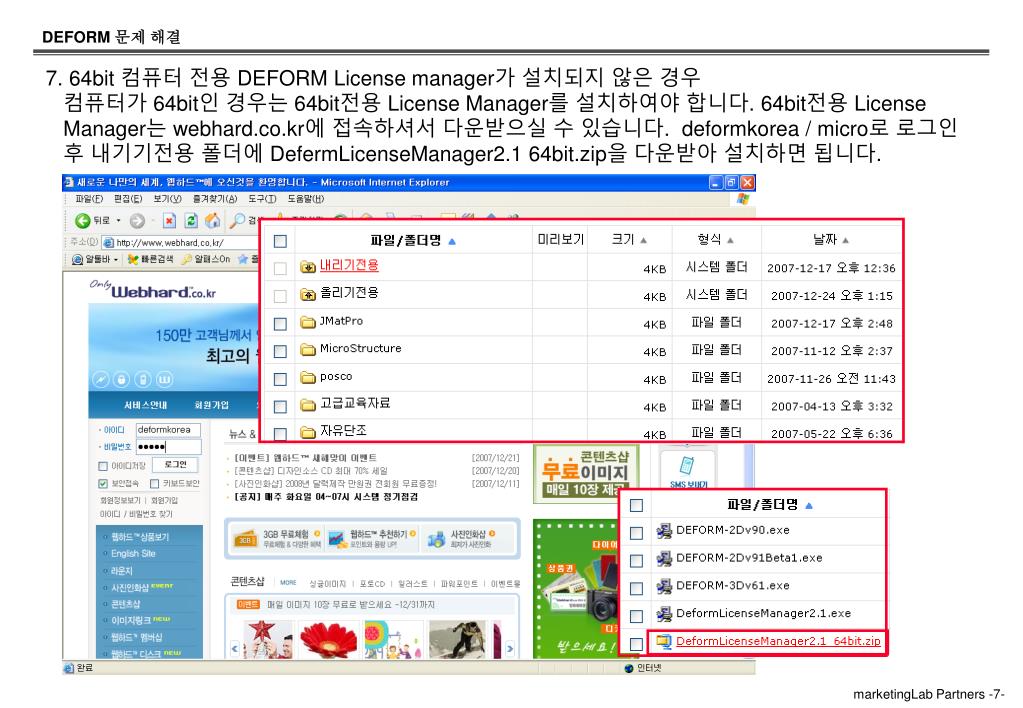This screenshot has height=708, width=1023.
Task: Click the 아이디 / 비밀번호 찾기 link
Action: click(x=136, y=514)
